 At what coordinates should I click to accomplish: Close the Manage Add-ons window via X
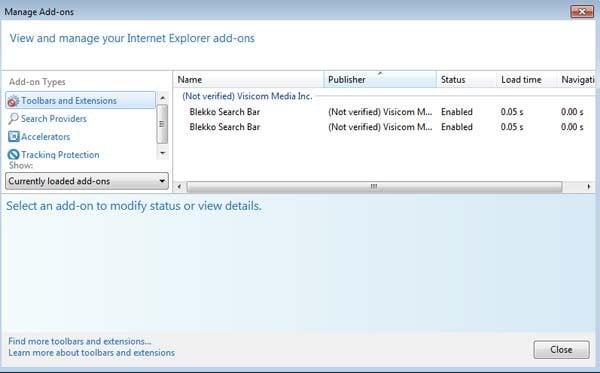point(582,11)
